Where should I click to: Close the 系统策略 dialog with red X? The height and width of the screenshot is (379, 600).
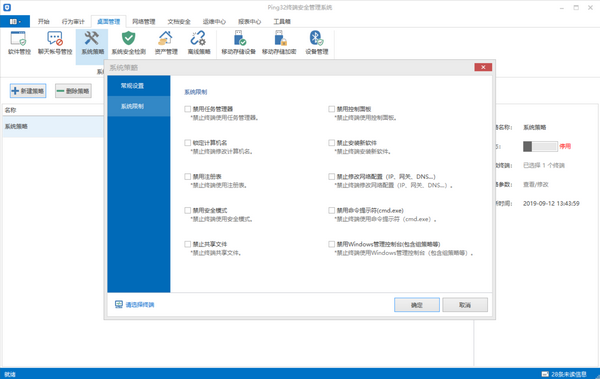(x=483, y=67)
